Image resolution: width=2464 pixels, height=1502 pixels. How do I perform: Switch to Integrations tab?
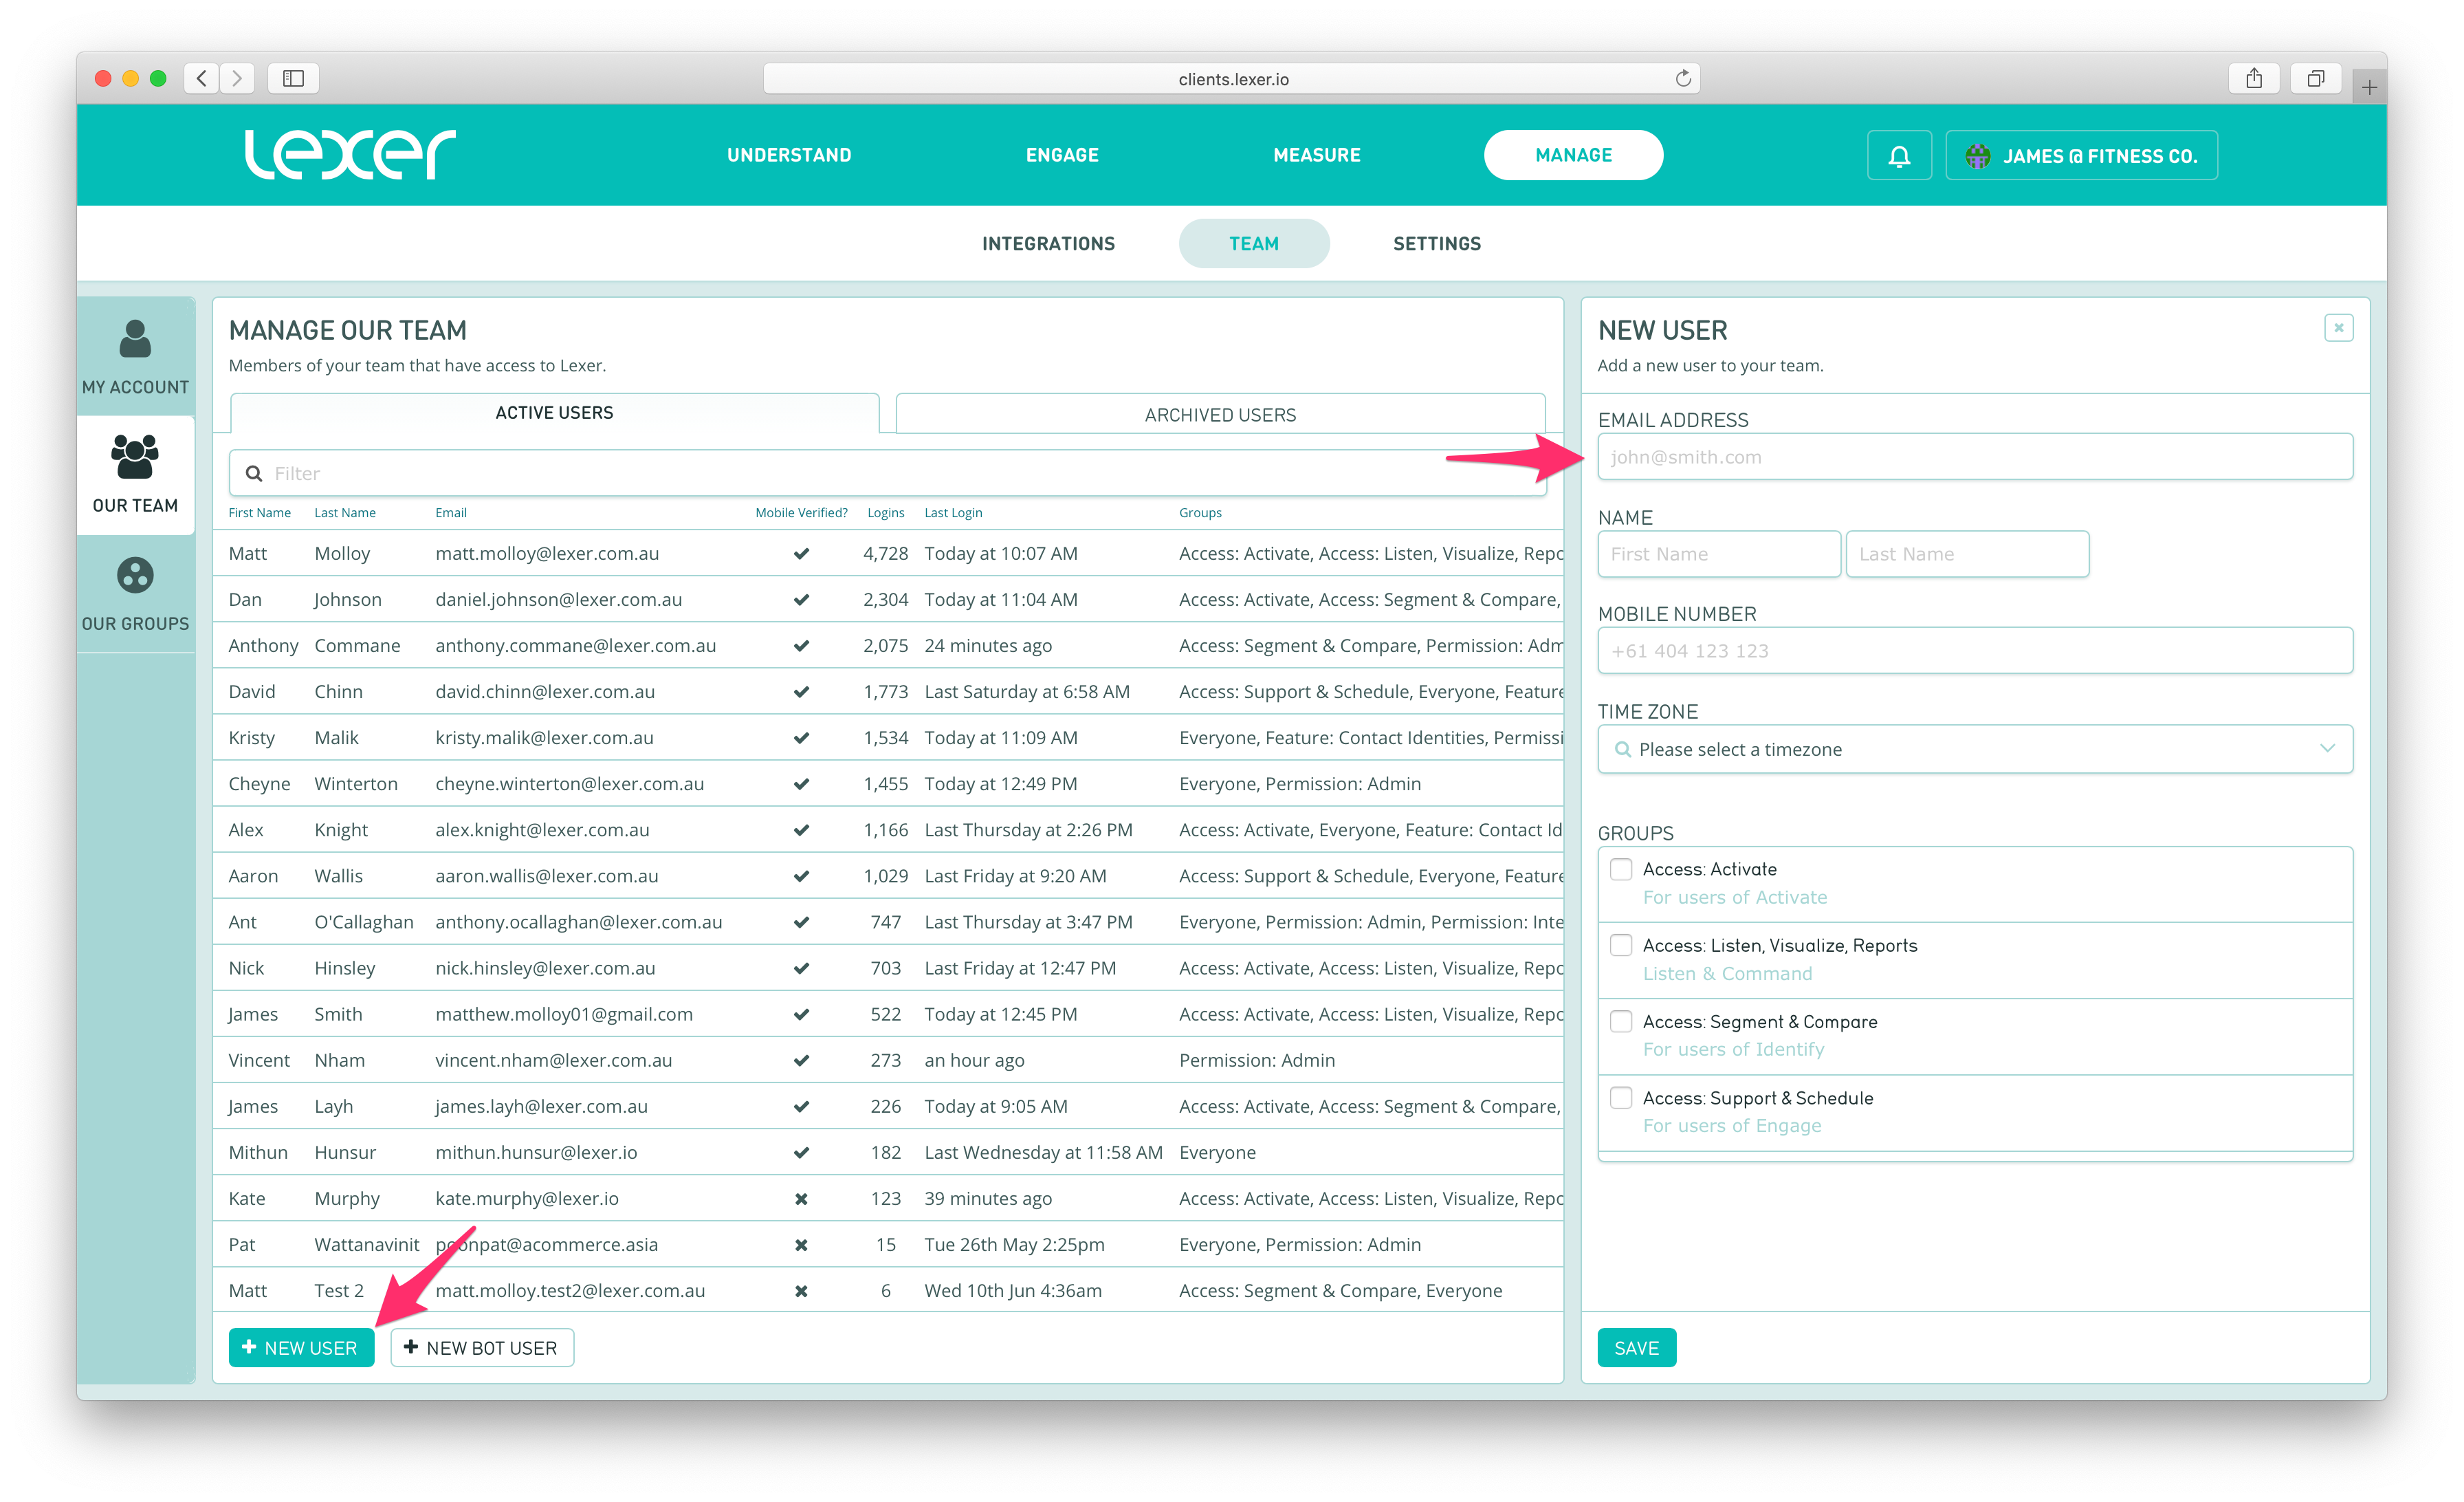1048,243
